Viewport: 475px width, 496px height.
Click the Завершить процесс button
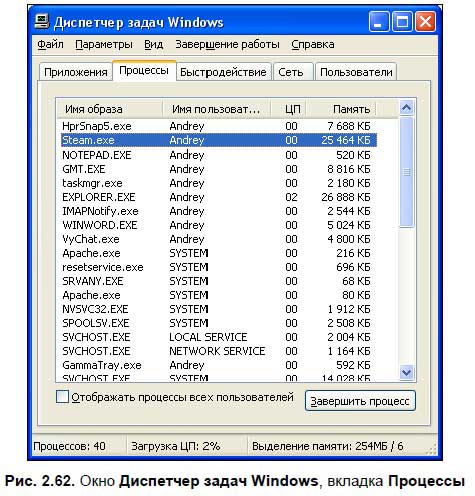pyautogui.click(x=360, y=401)
